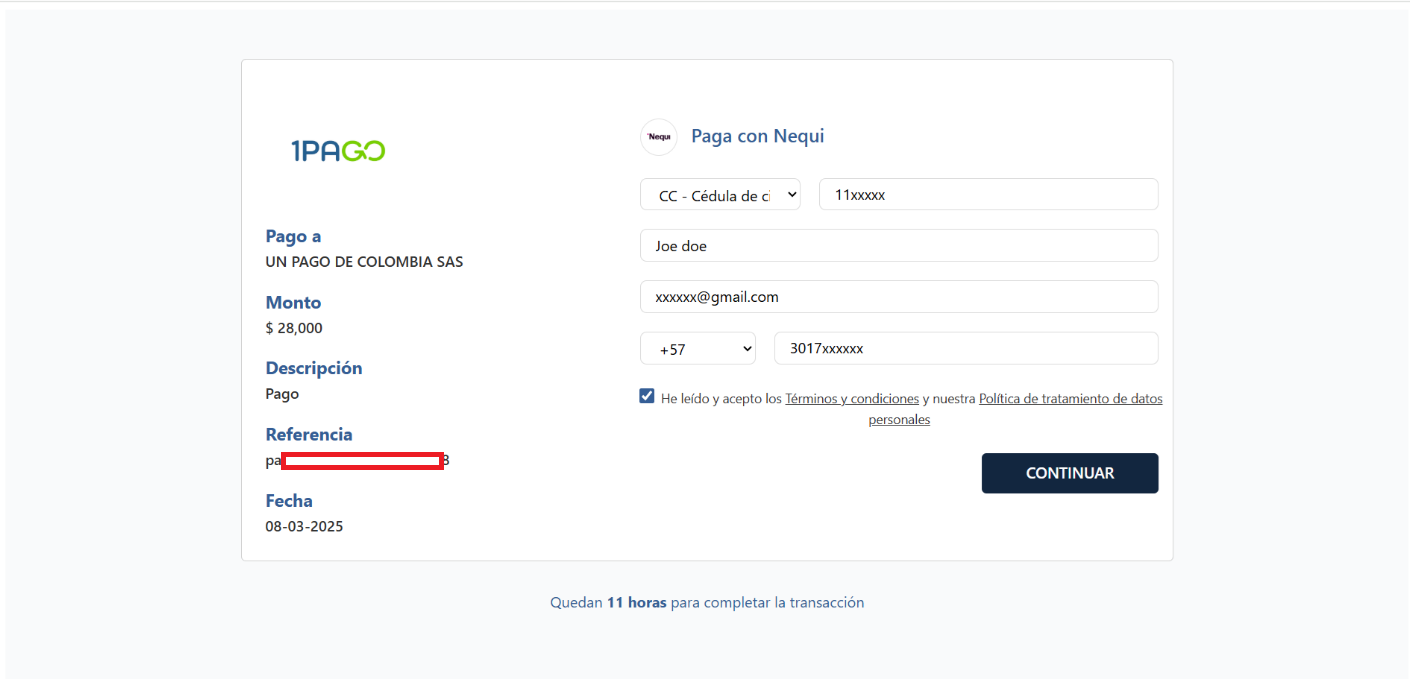The height and width of the screenshot is (679, 1410).
Task: Focus the document number field 11xxxxx
Action: tap(988, 195)
